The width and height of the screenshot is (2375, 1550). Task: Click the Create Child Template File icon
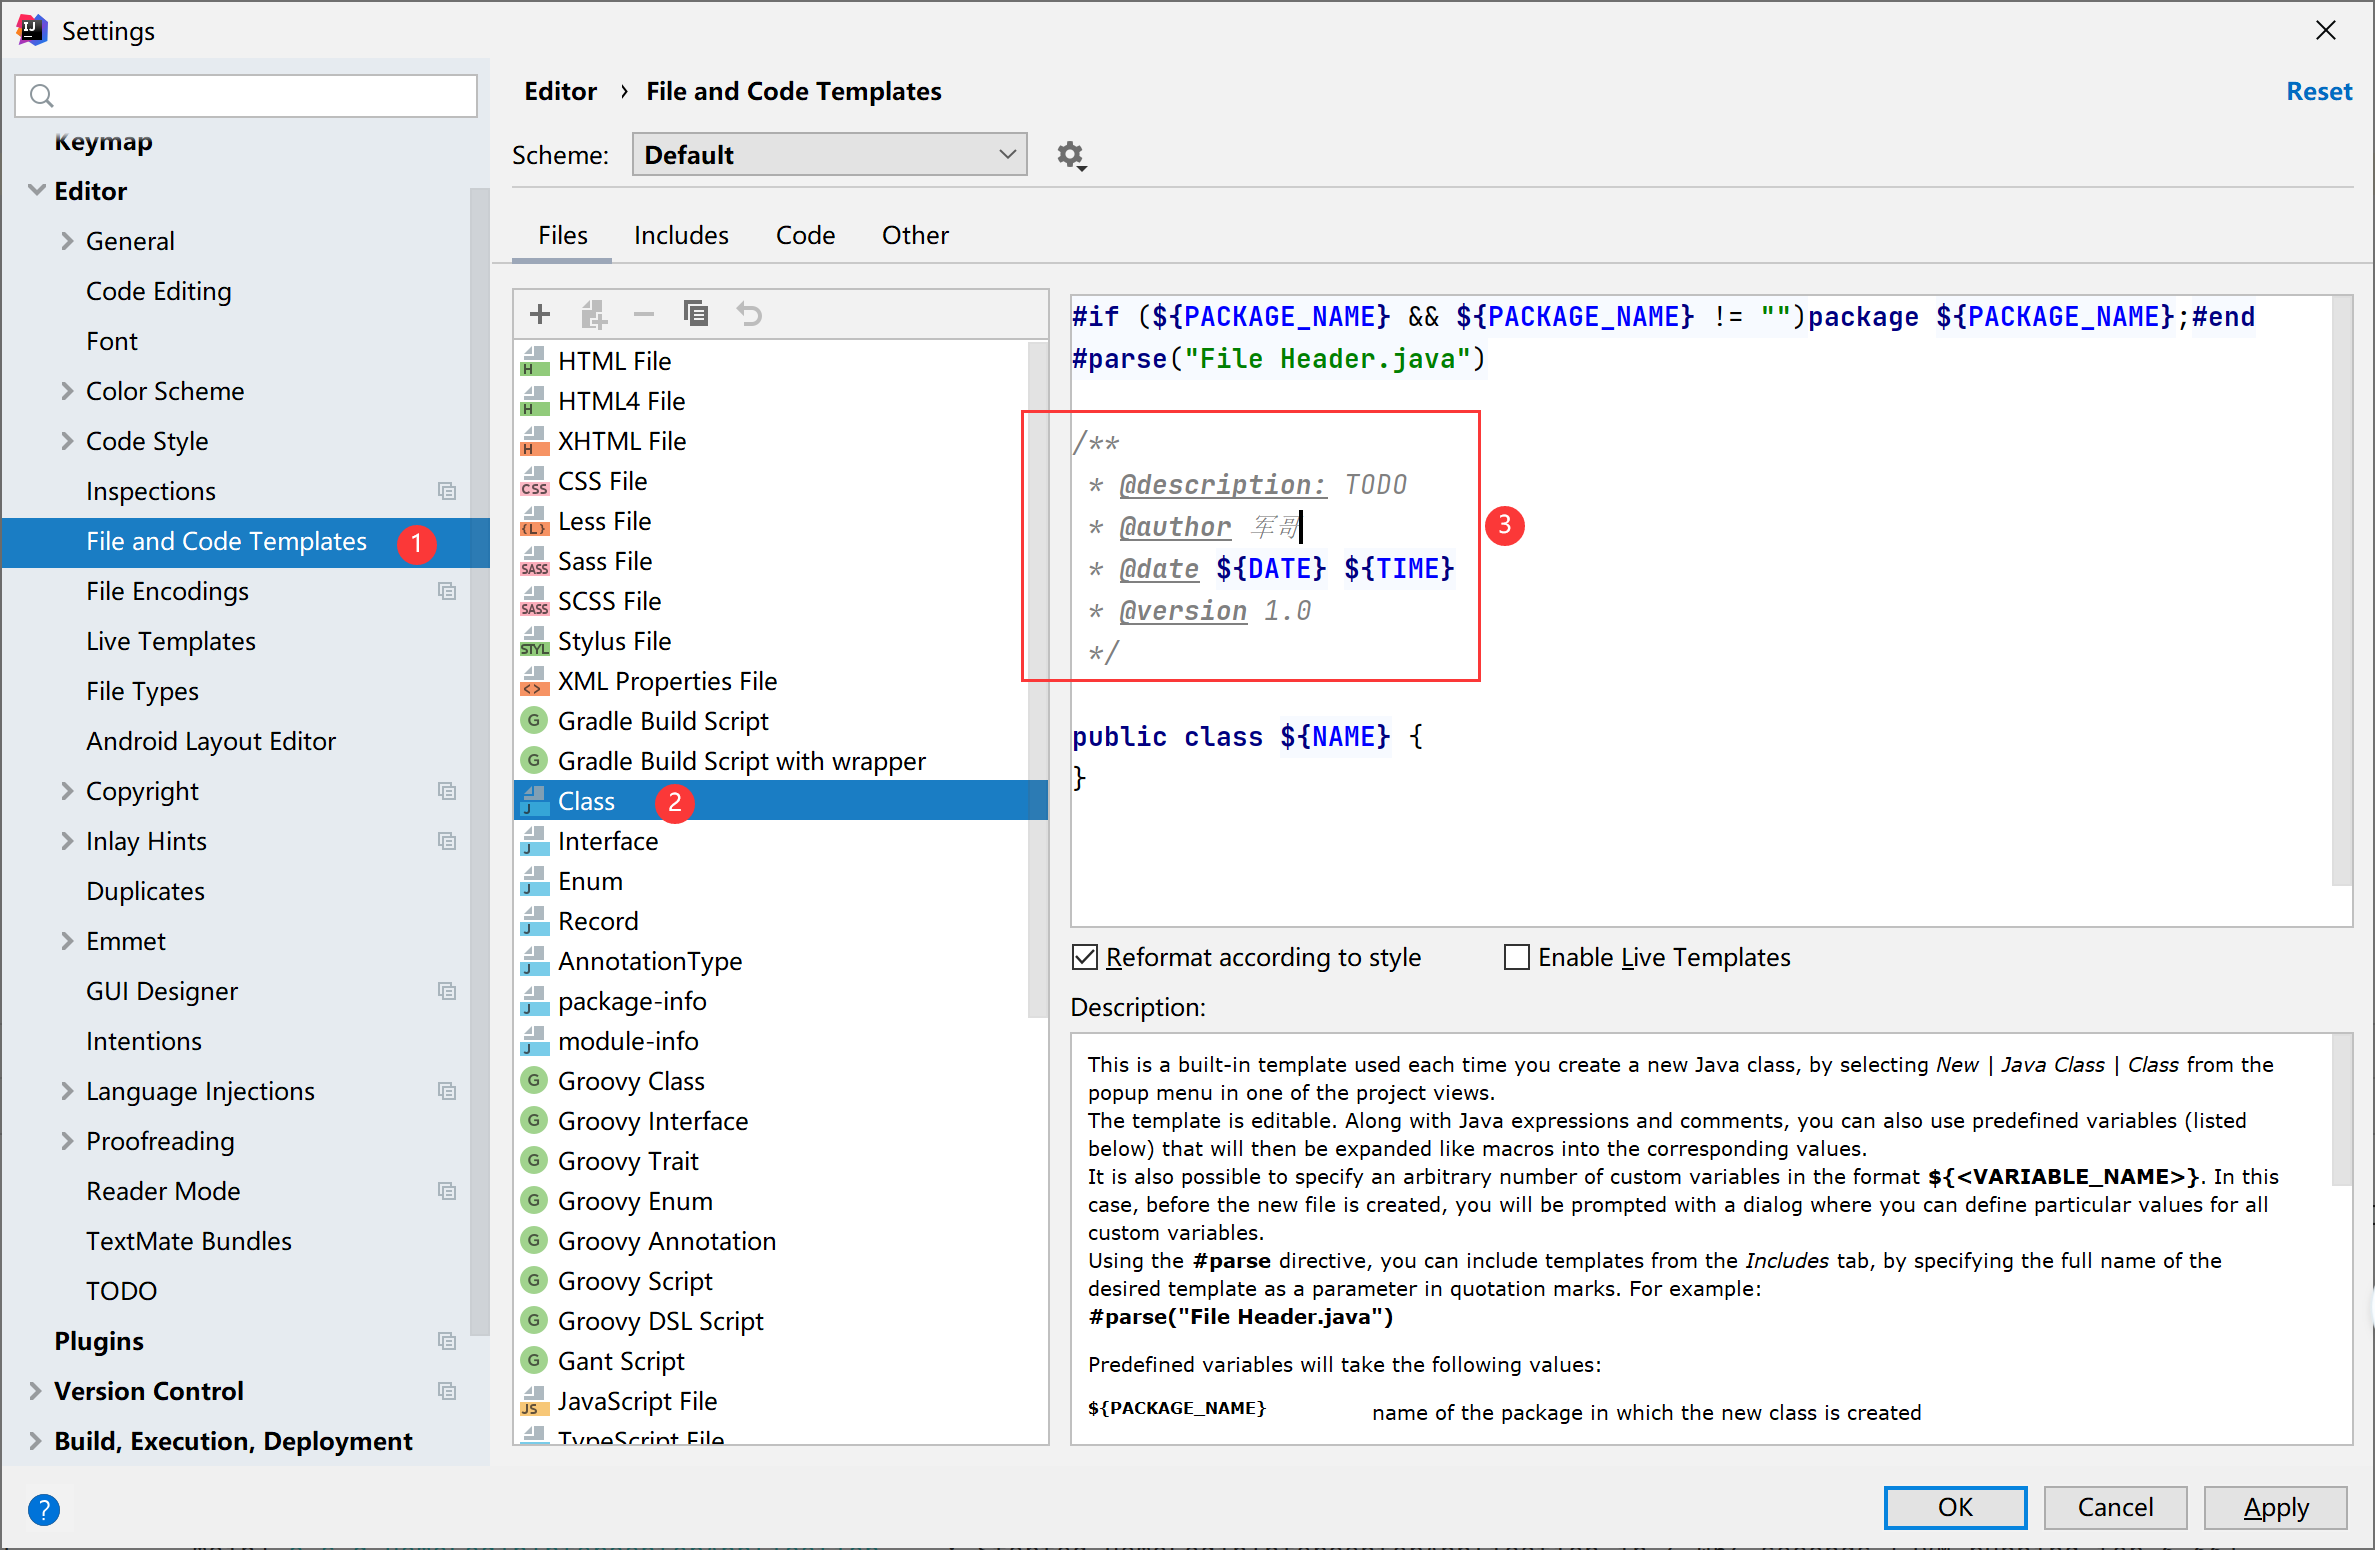tap(594, 314)
